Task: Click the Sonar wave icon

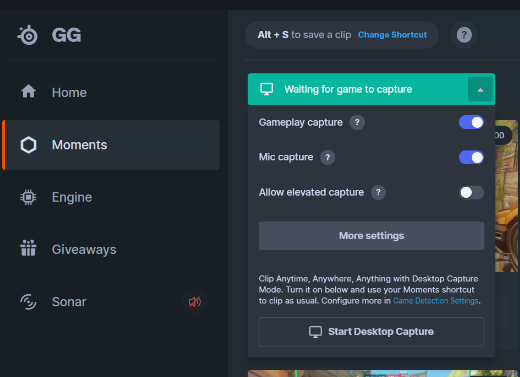Action: click(x=28, y=302)
